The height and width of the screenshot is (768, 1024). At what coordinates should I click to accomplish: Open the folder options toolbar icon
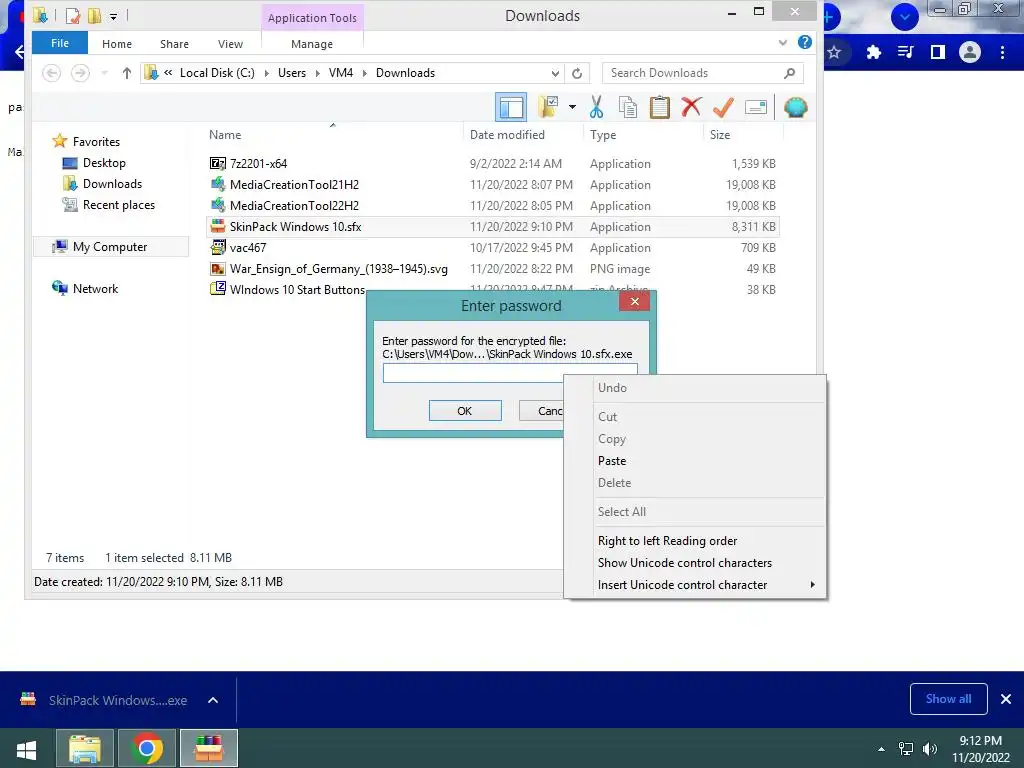coord(548,107)
